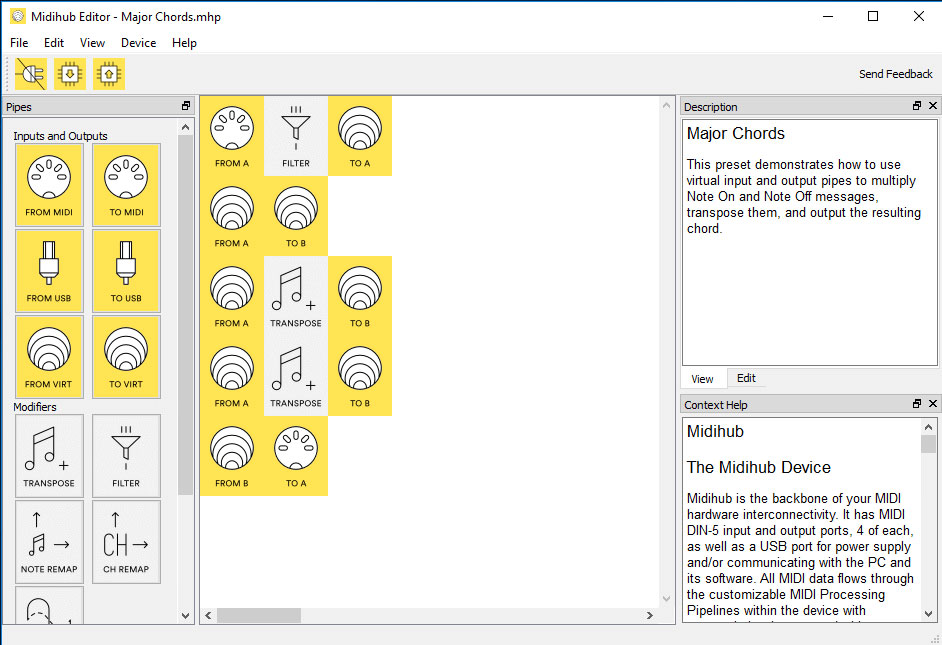
Task: Click the Inputs and Outputs section label
Action: tap(60, 136)
